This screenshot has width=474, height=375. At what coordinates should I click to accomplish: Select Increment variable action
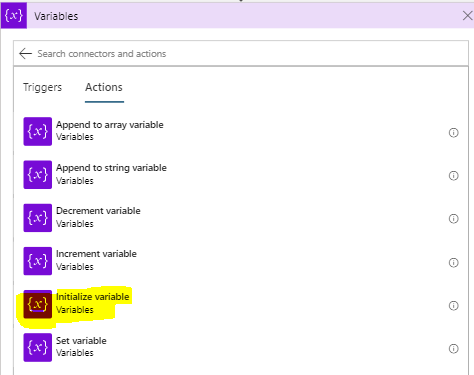coord(96,254)
